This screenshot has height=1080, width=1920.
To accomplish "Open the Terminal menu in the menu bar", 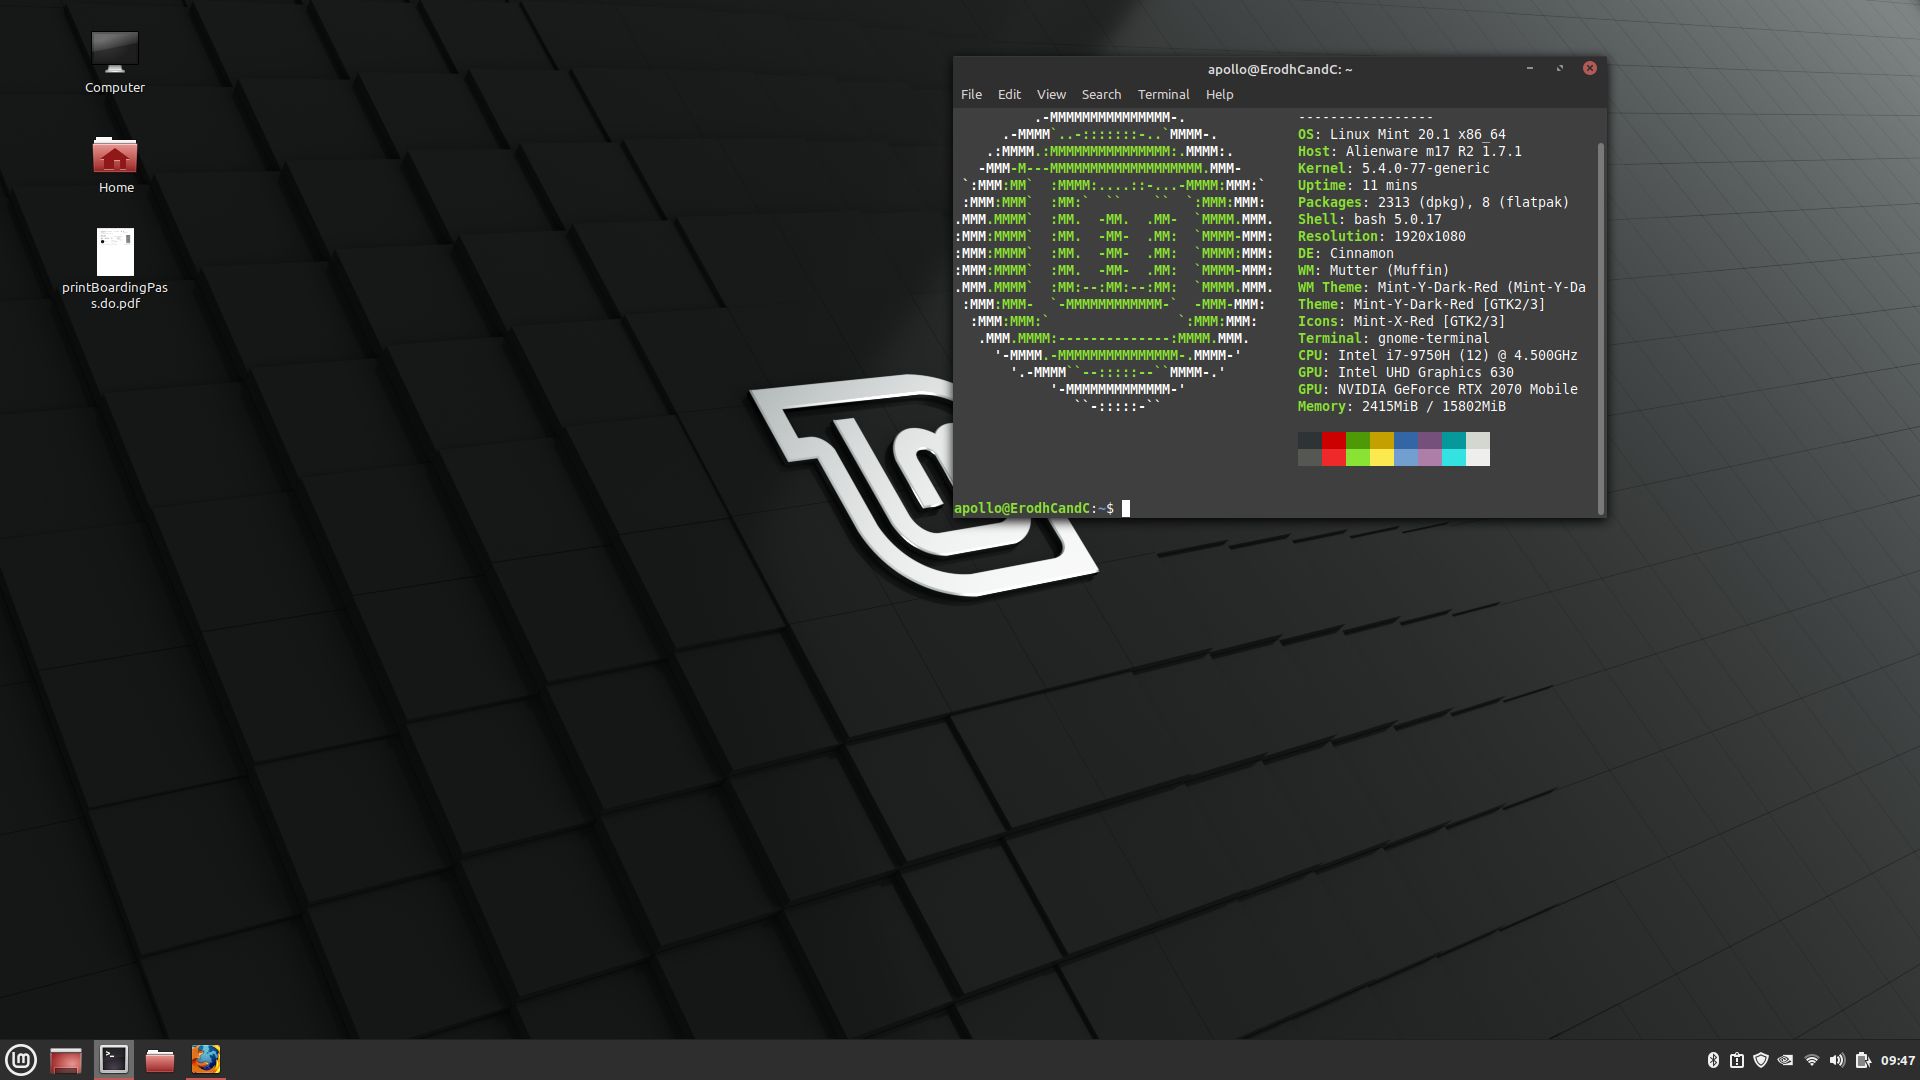I will point(1163,94).
